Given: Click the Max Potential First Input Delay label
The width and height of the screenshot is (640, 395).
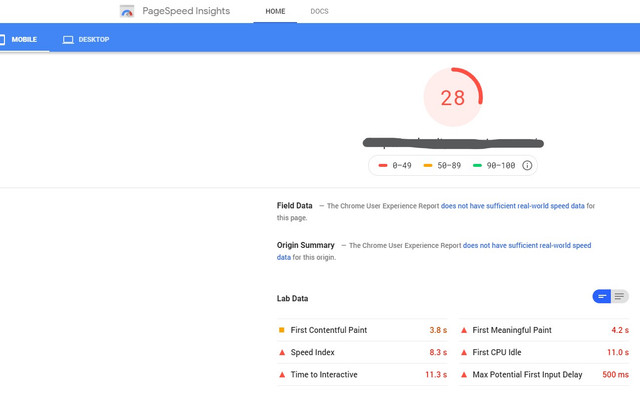Looking at the screenshot, I should (x=527, y=374).
